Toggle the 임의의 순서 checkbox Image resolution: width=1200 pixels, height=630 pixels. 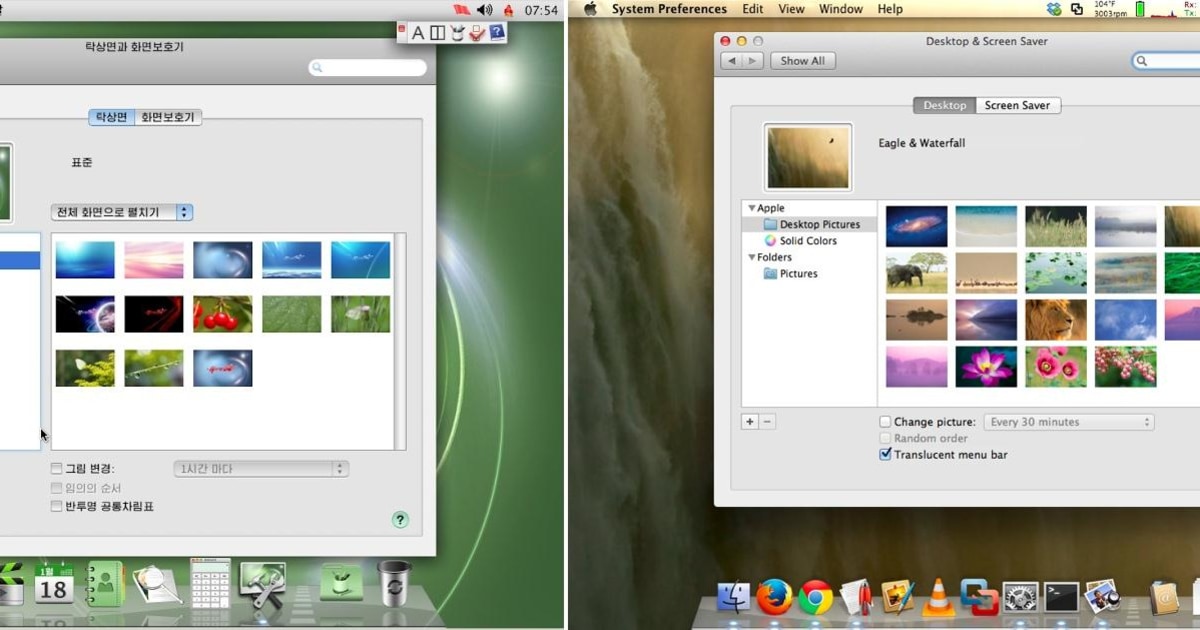click(56, 488)
